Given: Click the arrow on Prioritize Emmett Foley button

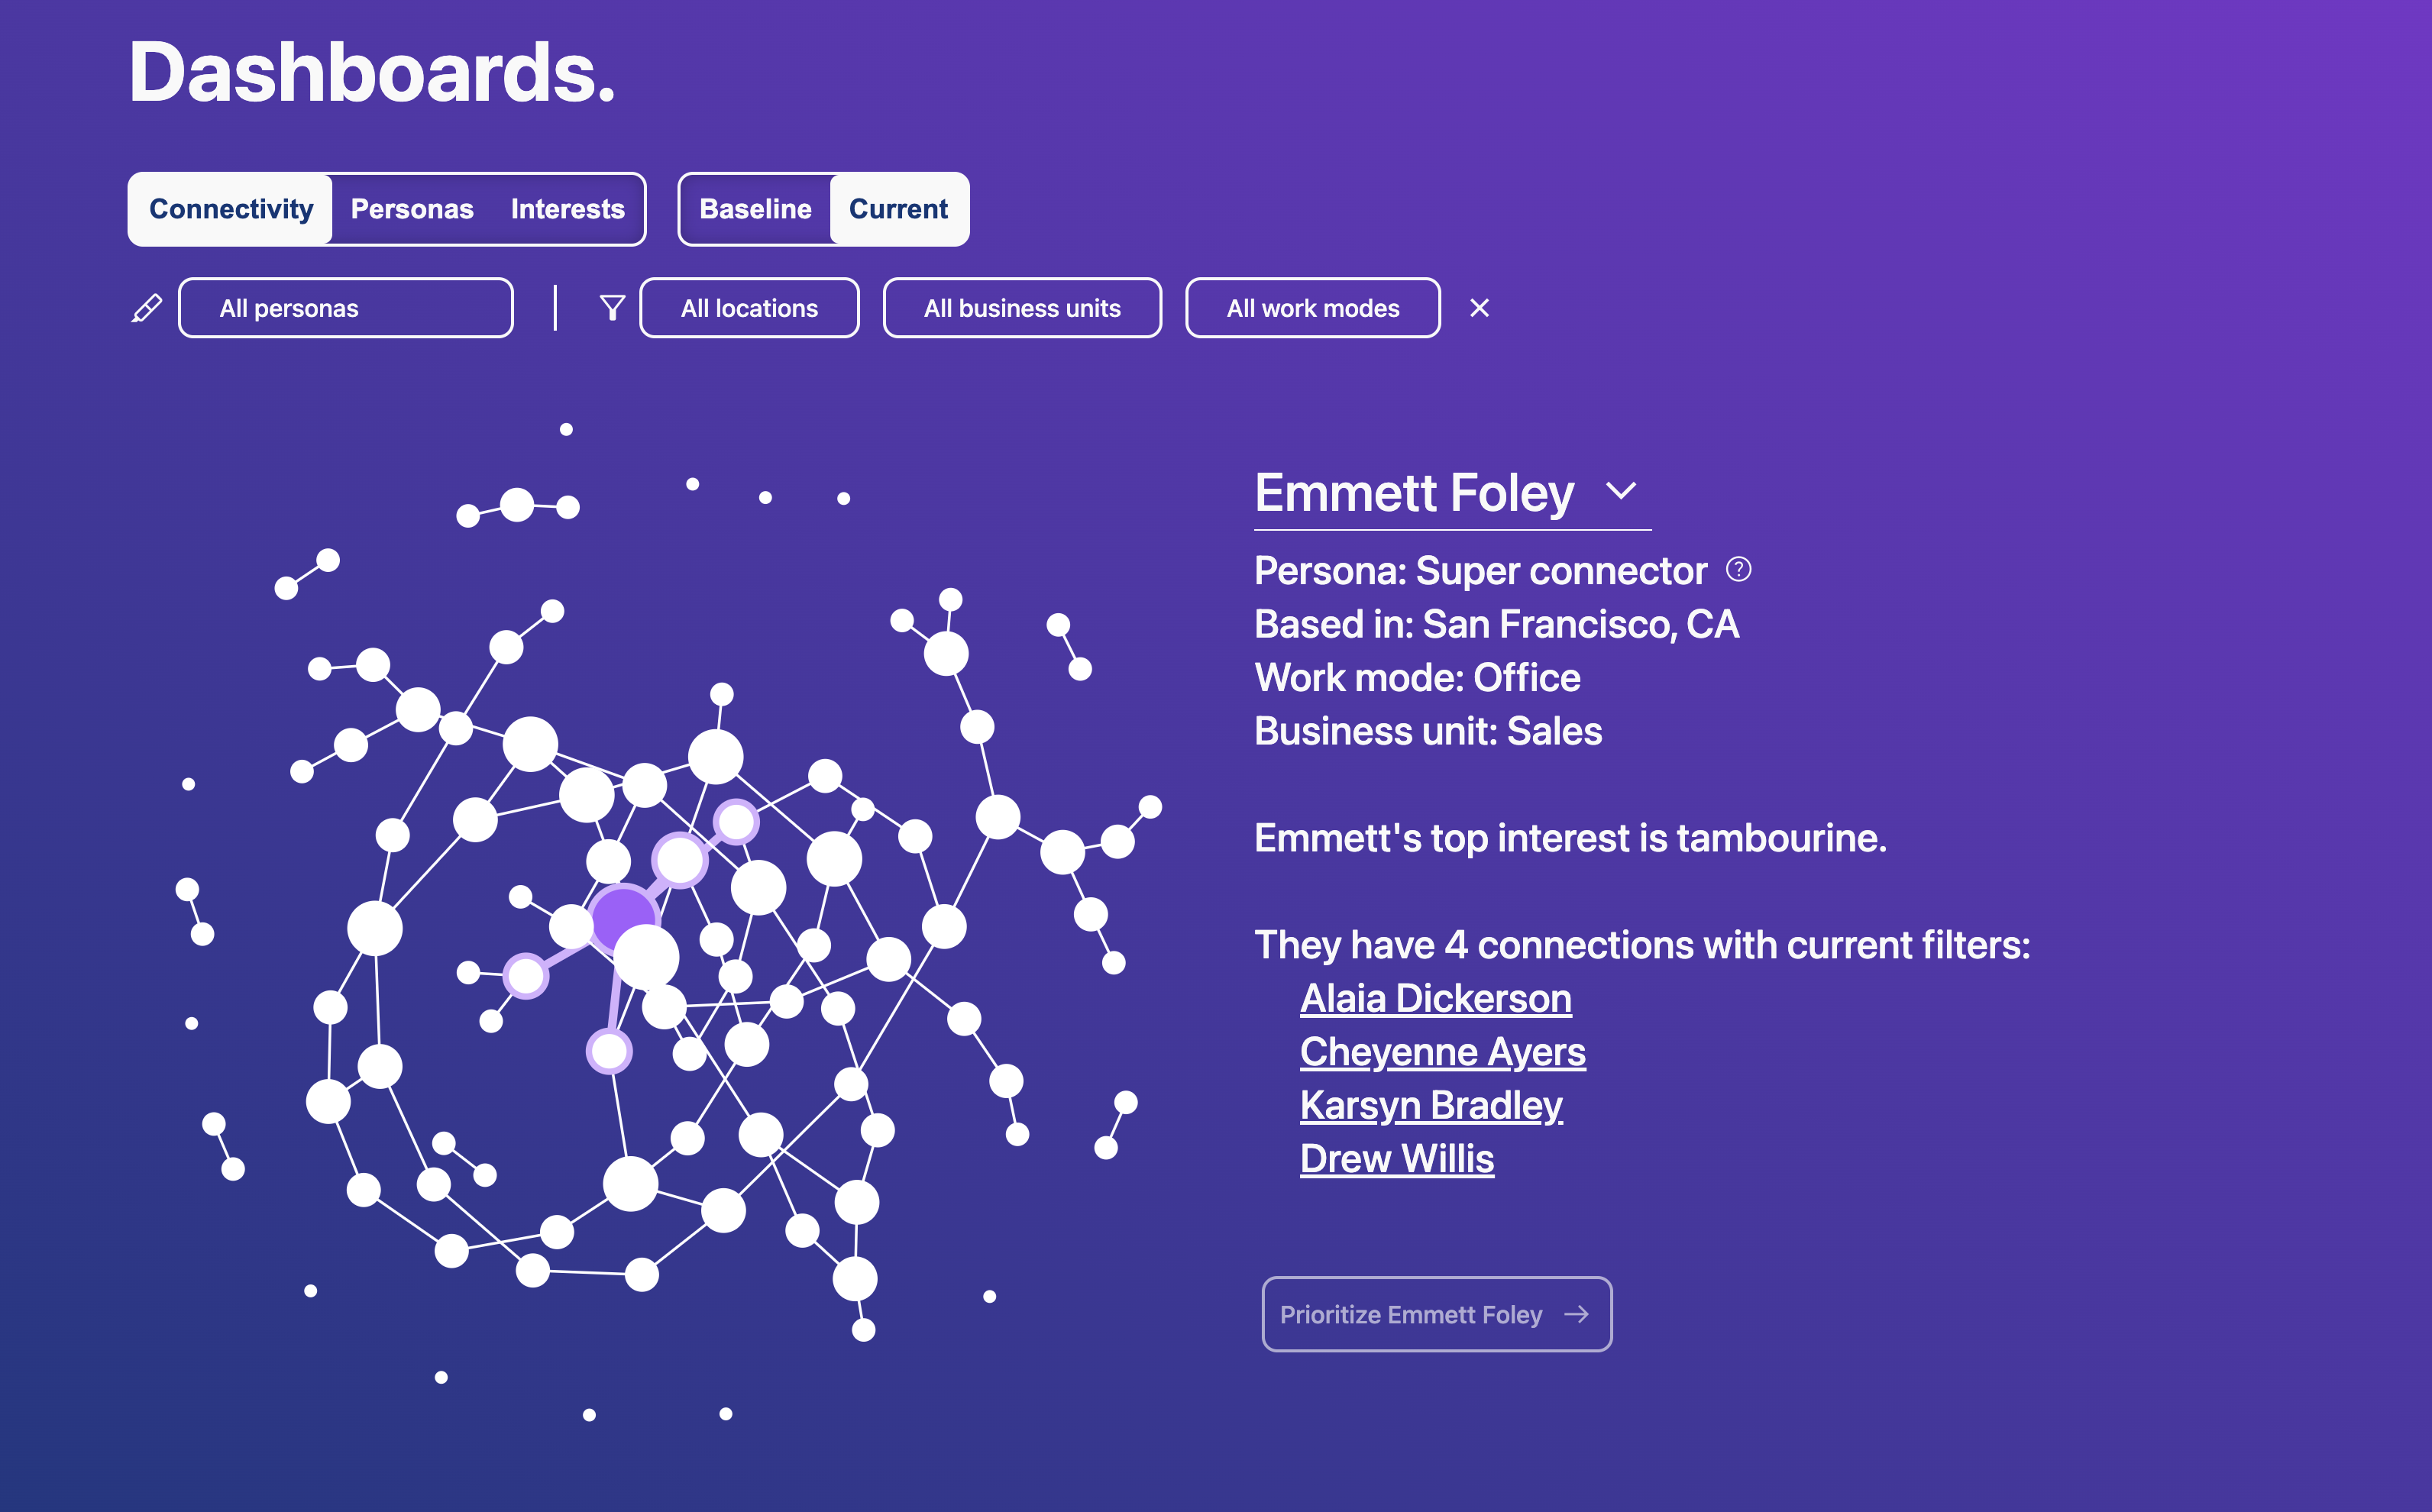Looking at the screenshot, I should tap(1577, 1313).
